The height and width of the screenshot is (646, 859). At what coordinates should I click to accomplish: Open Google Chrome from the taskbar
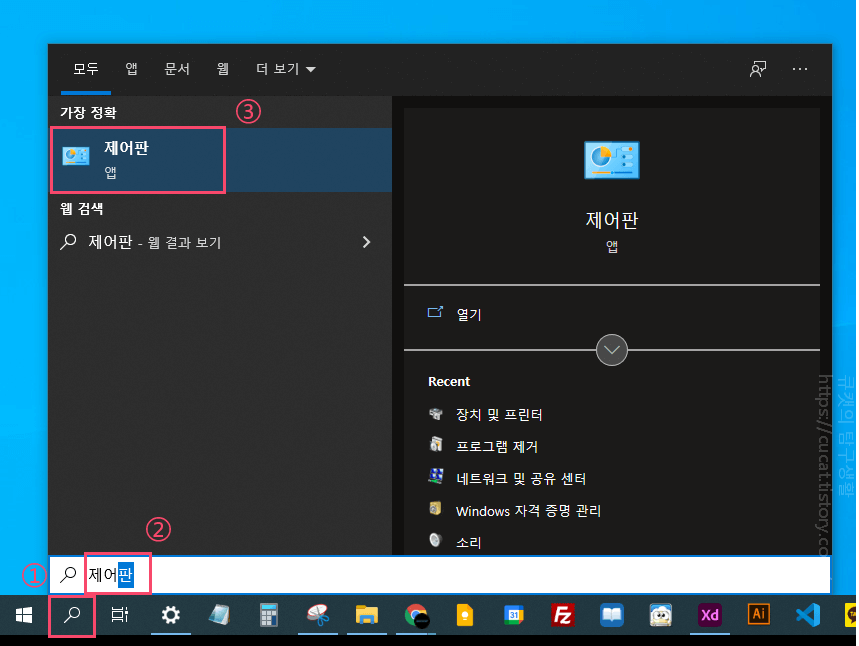click(x=416, y=617)
